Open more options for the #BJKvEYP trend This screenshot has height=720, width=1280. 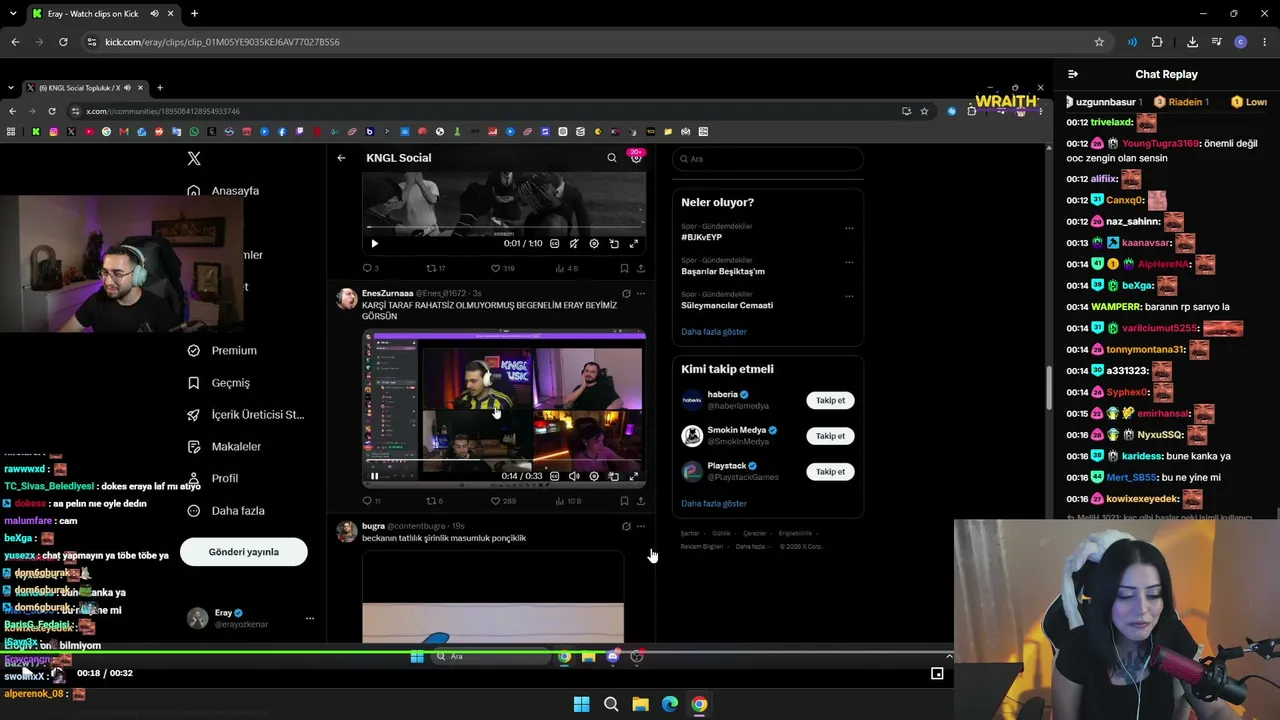[849, 228]
